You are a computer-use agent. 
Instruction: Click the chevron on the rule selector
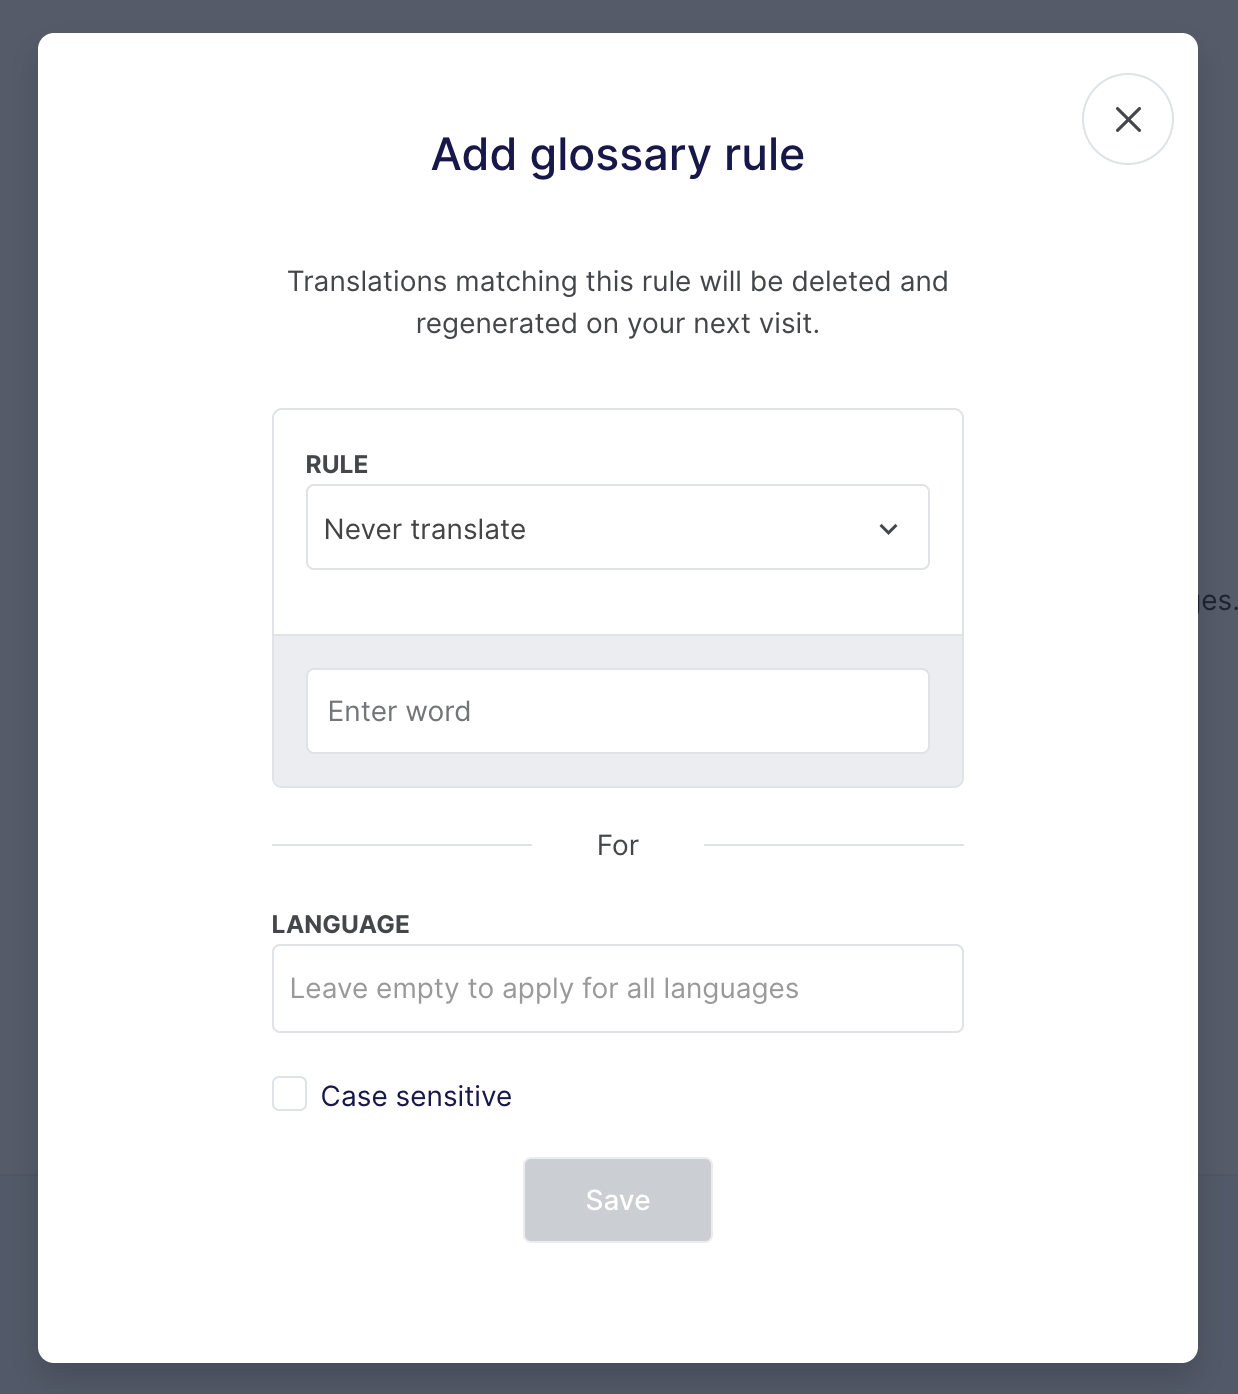(x=888, y=528)
